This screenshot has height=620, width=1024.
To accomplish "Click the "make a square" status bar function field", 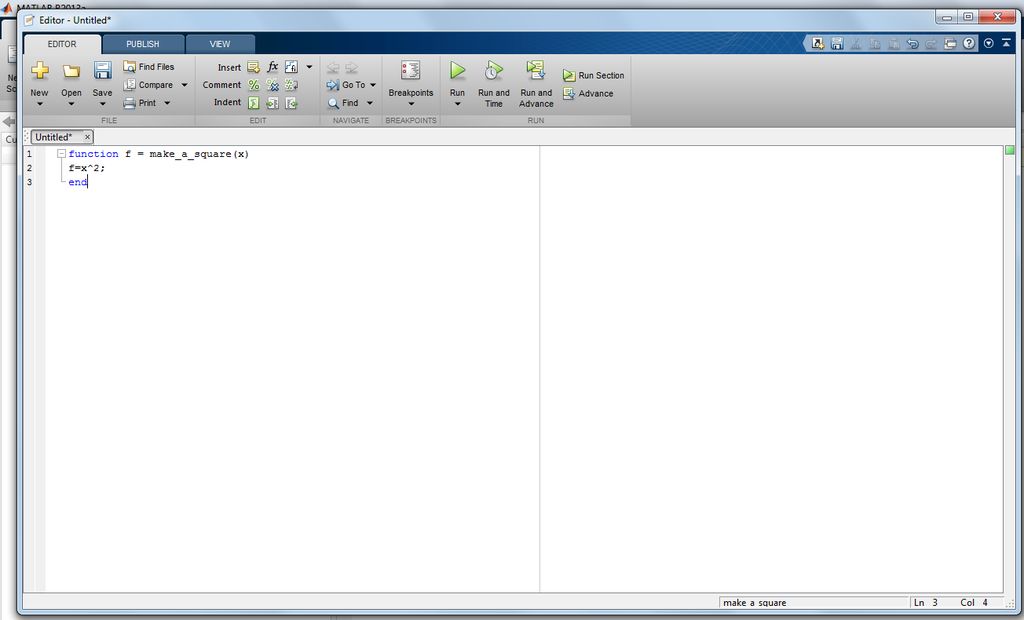I will [x=814, y=602].
